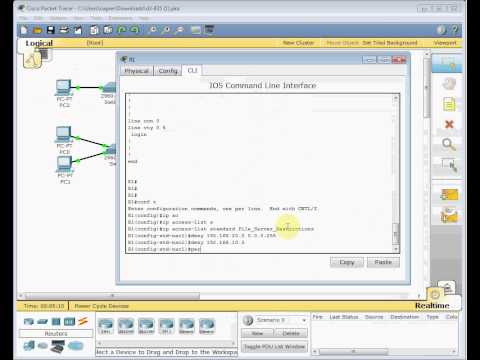This screenshot has height=360, width=480.
Task: Choose the Custom Made Devices category icon
Action: [x=57, y=347]
